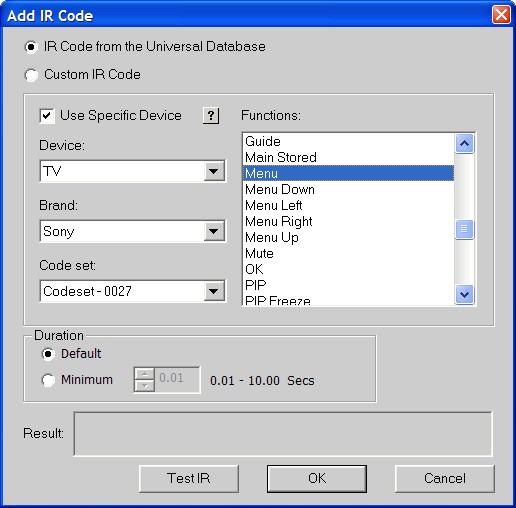Screen dimensions: 516x508
Task: Click the Minimum duration spinner up arrow
Action: point(144,374)
